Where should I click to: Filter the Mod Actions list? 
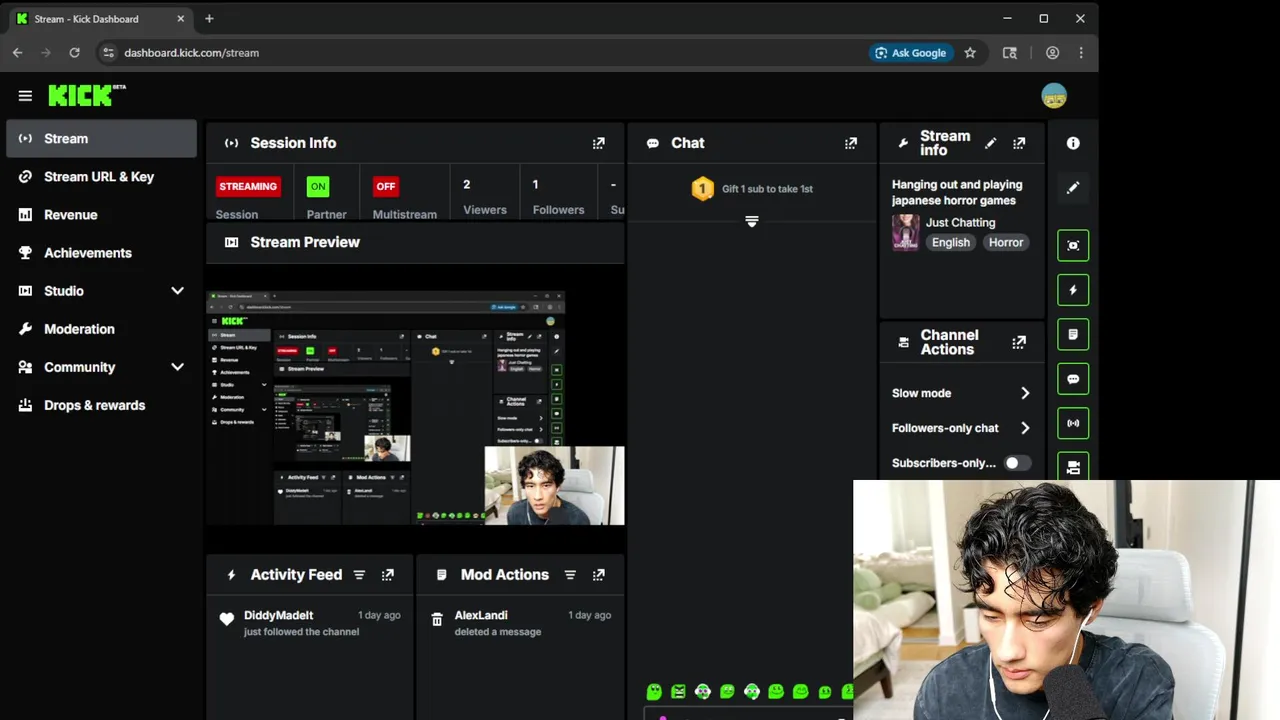[x=570, y=575]
